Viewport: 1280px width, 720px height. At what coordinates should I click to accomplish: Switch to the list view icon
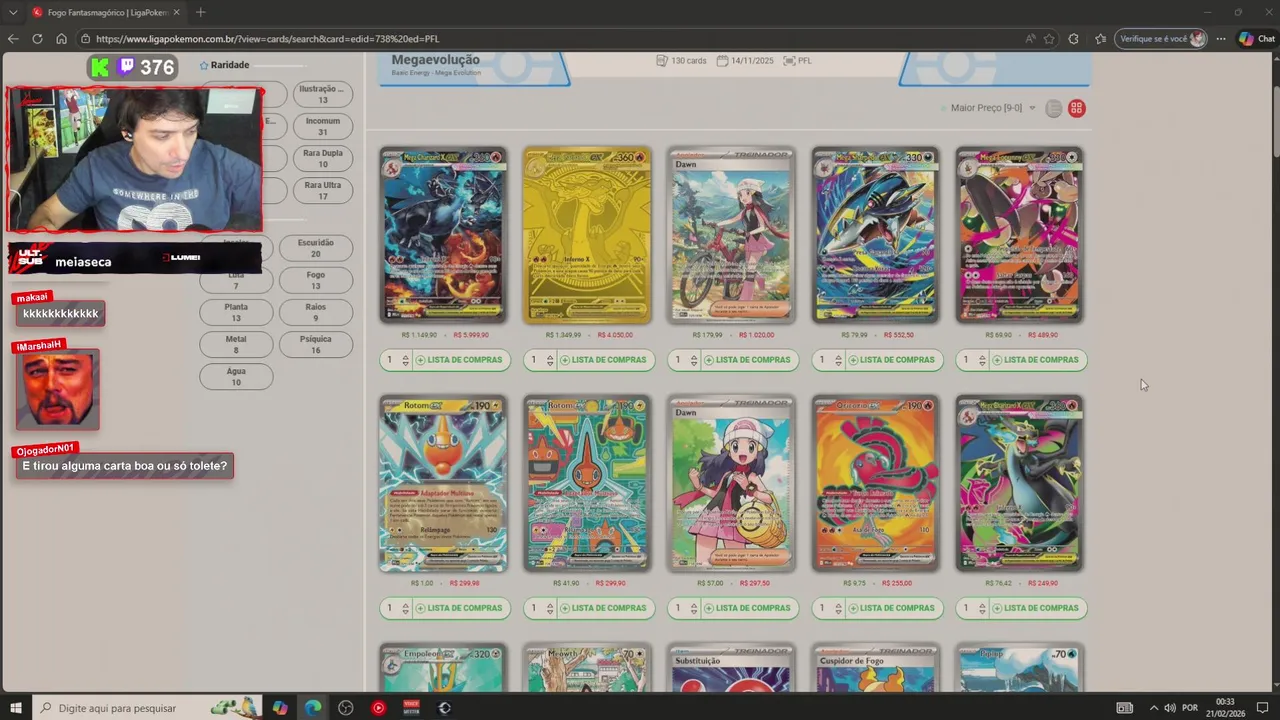pos(1053,108)
